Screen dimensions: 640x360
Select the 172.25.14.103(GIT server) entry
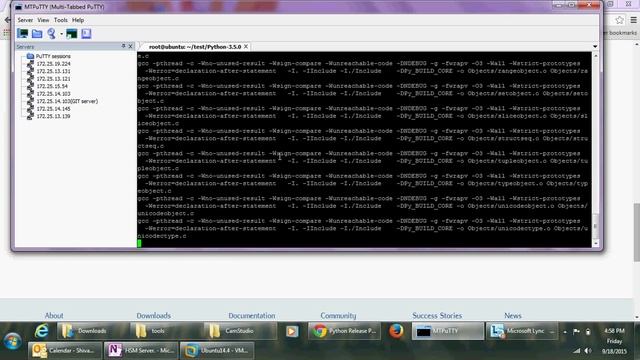pyautogui.click(x=67, y=101)
